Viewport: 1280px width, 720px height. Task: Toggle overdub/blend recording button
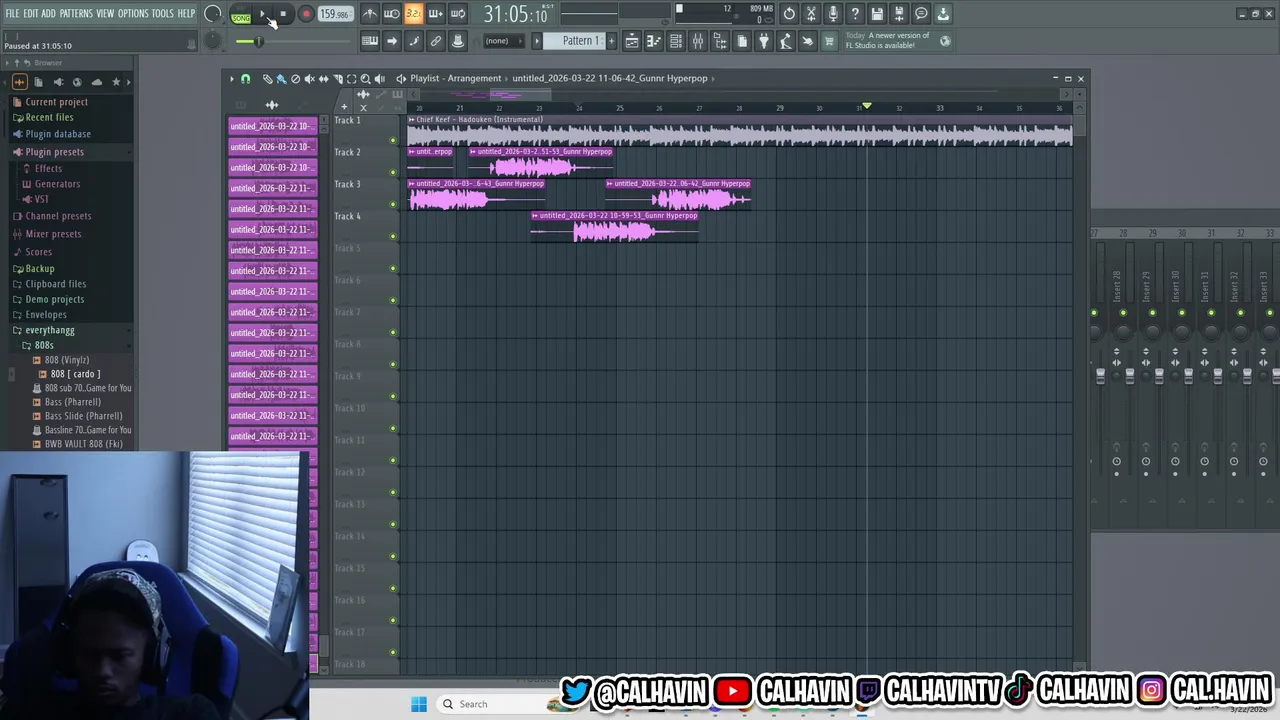coord(435,14)
